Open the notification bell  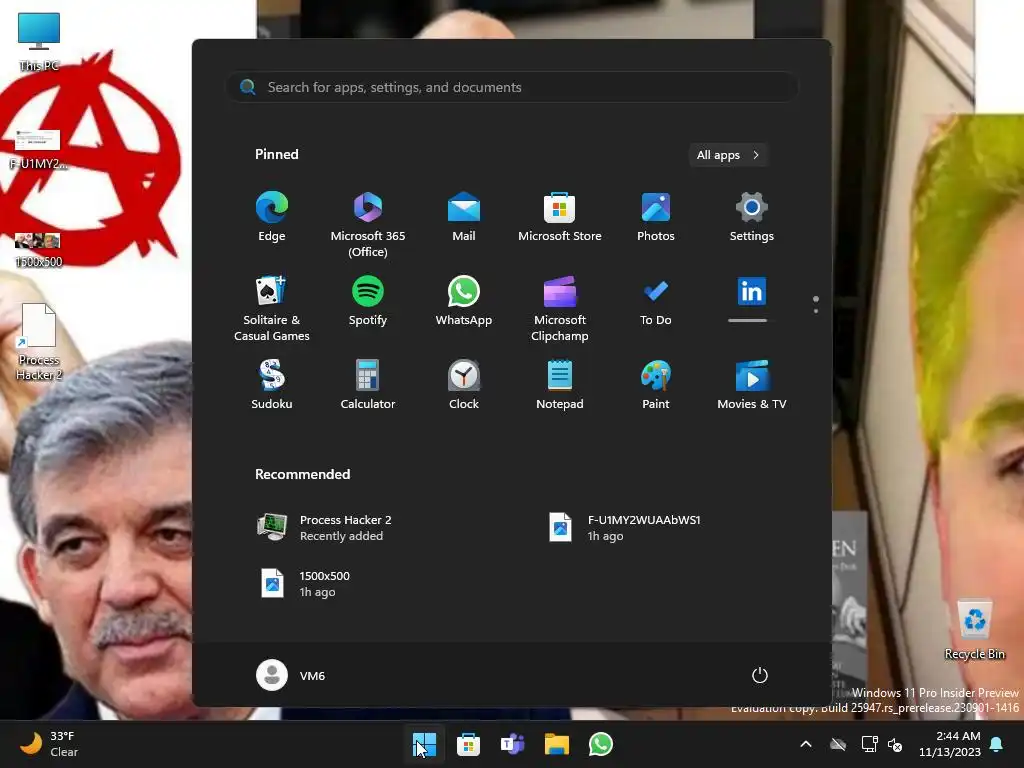pyautogui.click(x=997, y=744)
